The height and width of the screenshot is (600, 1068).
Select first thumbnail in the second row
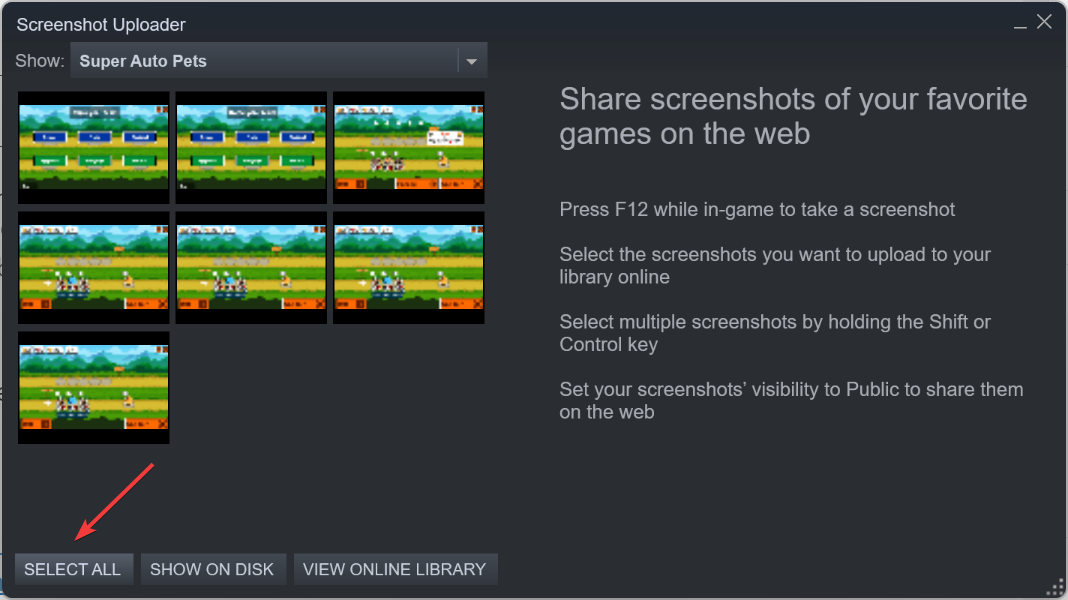(94, 268)
